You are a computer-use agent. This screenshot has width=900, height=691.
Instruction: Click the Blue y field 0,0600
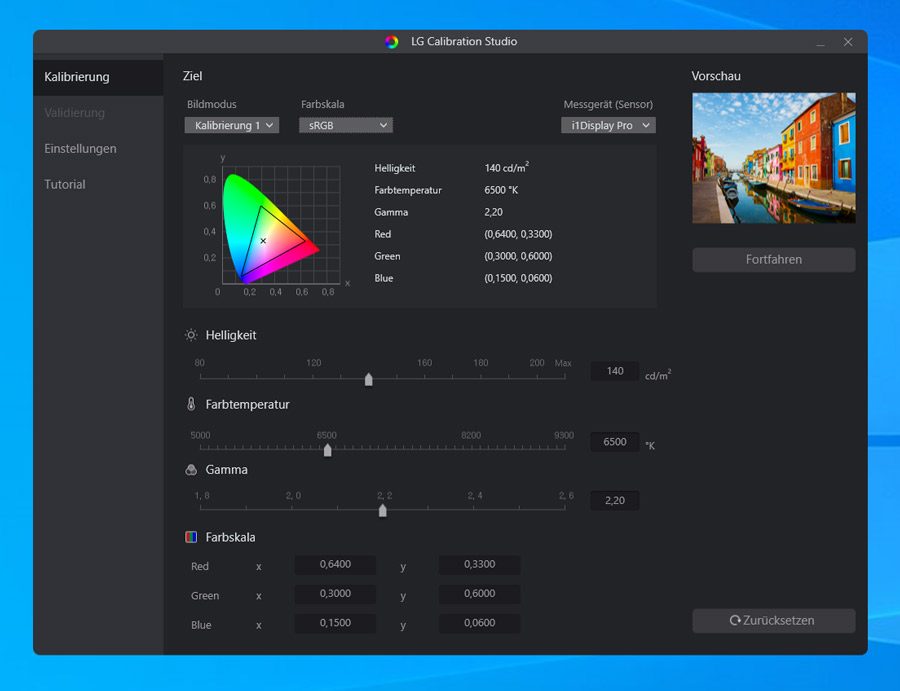(x=479, y=623)
